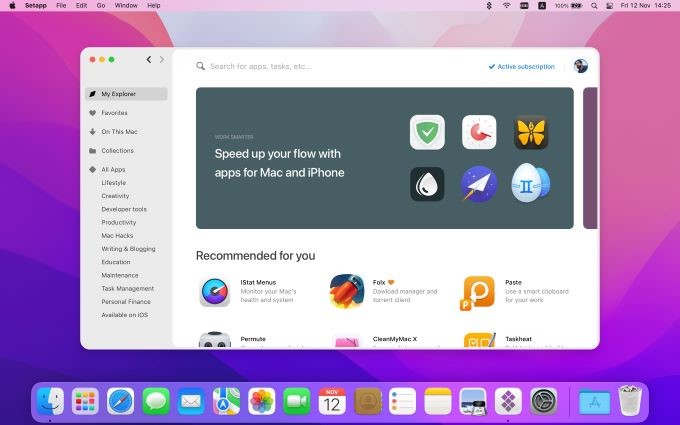This screenshot has width=680, height=425.
Task: Open the Gemini egg app icon
Action: (x=531, y=183)
